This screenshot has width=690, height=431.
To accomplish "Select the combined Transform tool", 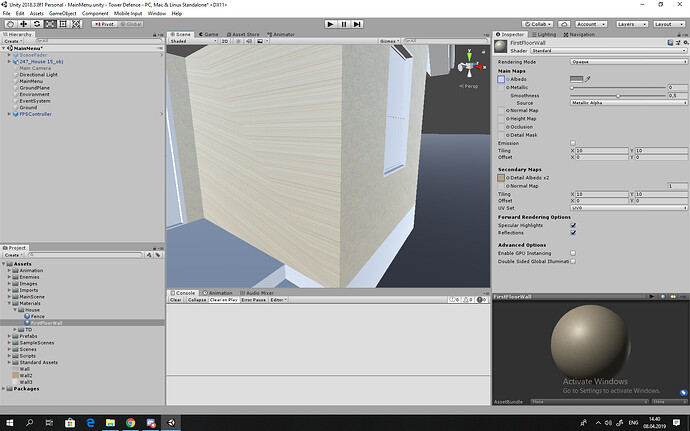I will [x=77, y=24].
